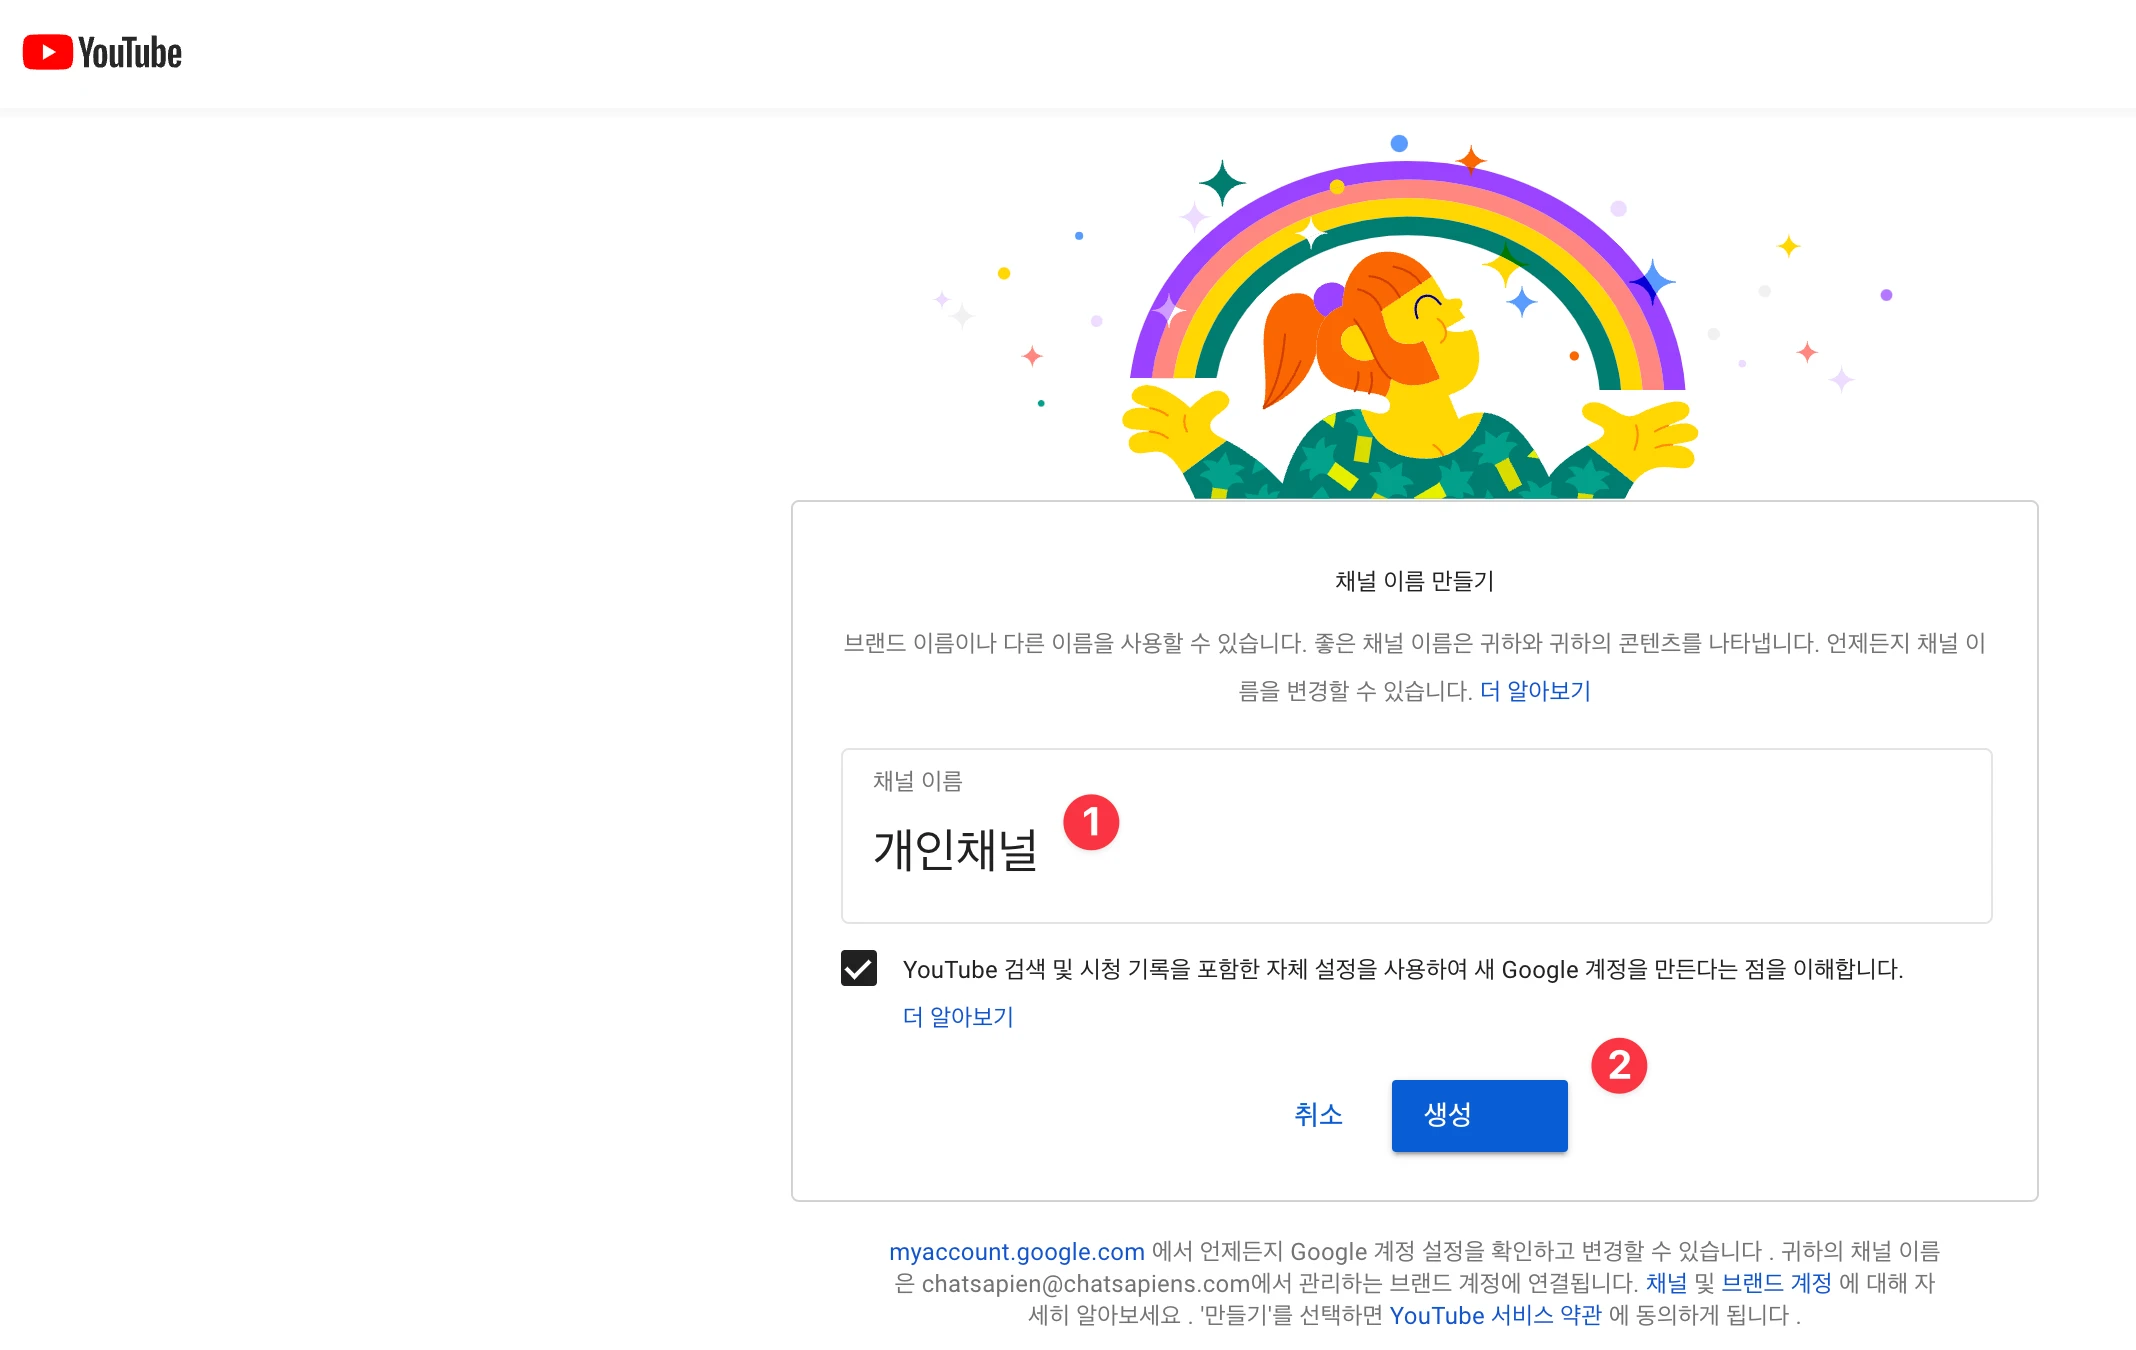The height and width of the screenshot is (1350, 2136).
Task: Focus the 채널 이름 input field
Action: [x=1415, y=848]
